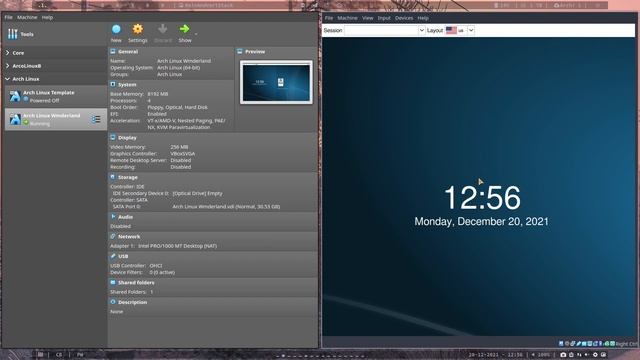Expand the Core machine group

click(7, 53)
